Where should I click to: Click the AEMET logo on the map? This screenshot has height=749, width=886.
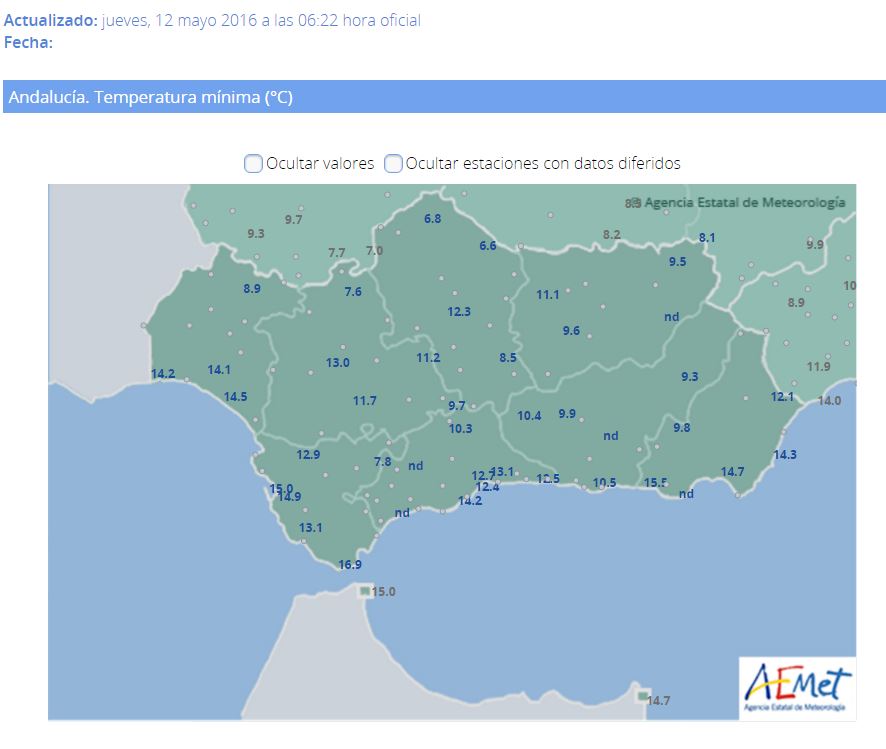(x=796, y=688)
